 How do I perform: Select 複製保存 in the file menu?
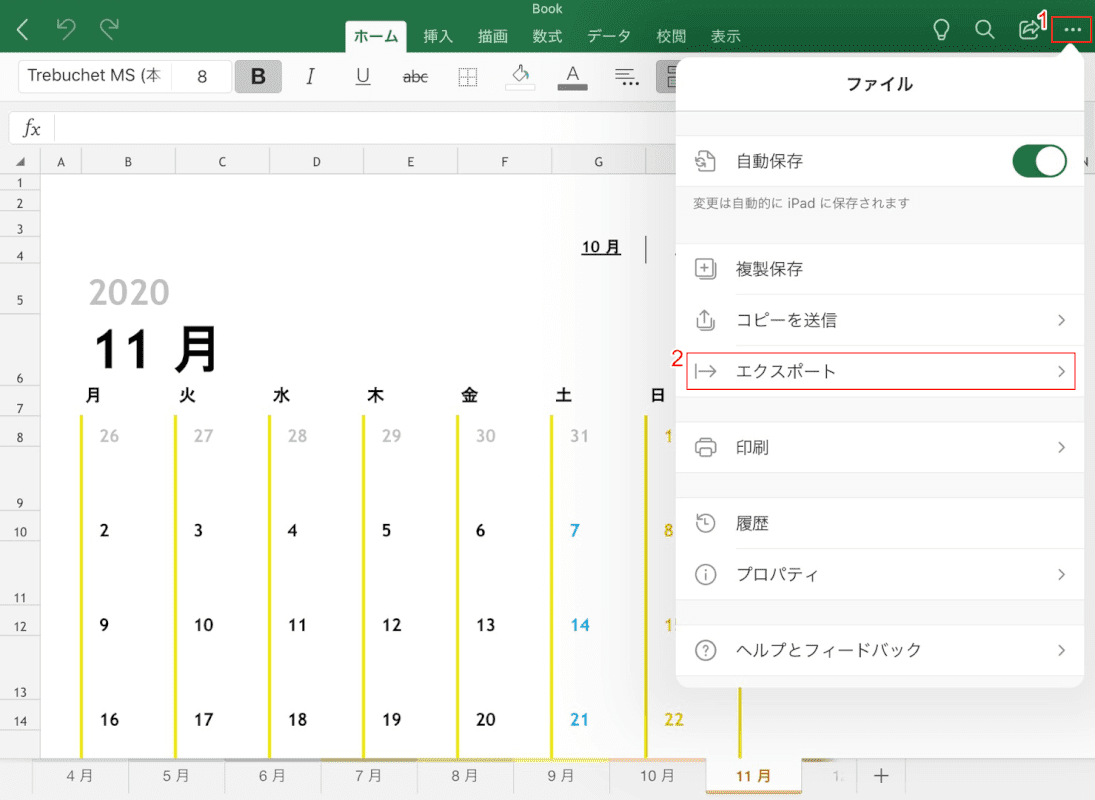(x=880, y=269)
